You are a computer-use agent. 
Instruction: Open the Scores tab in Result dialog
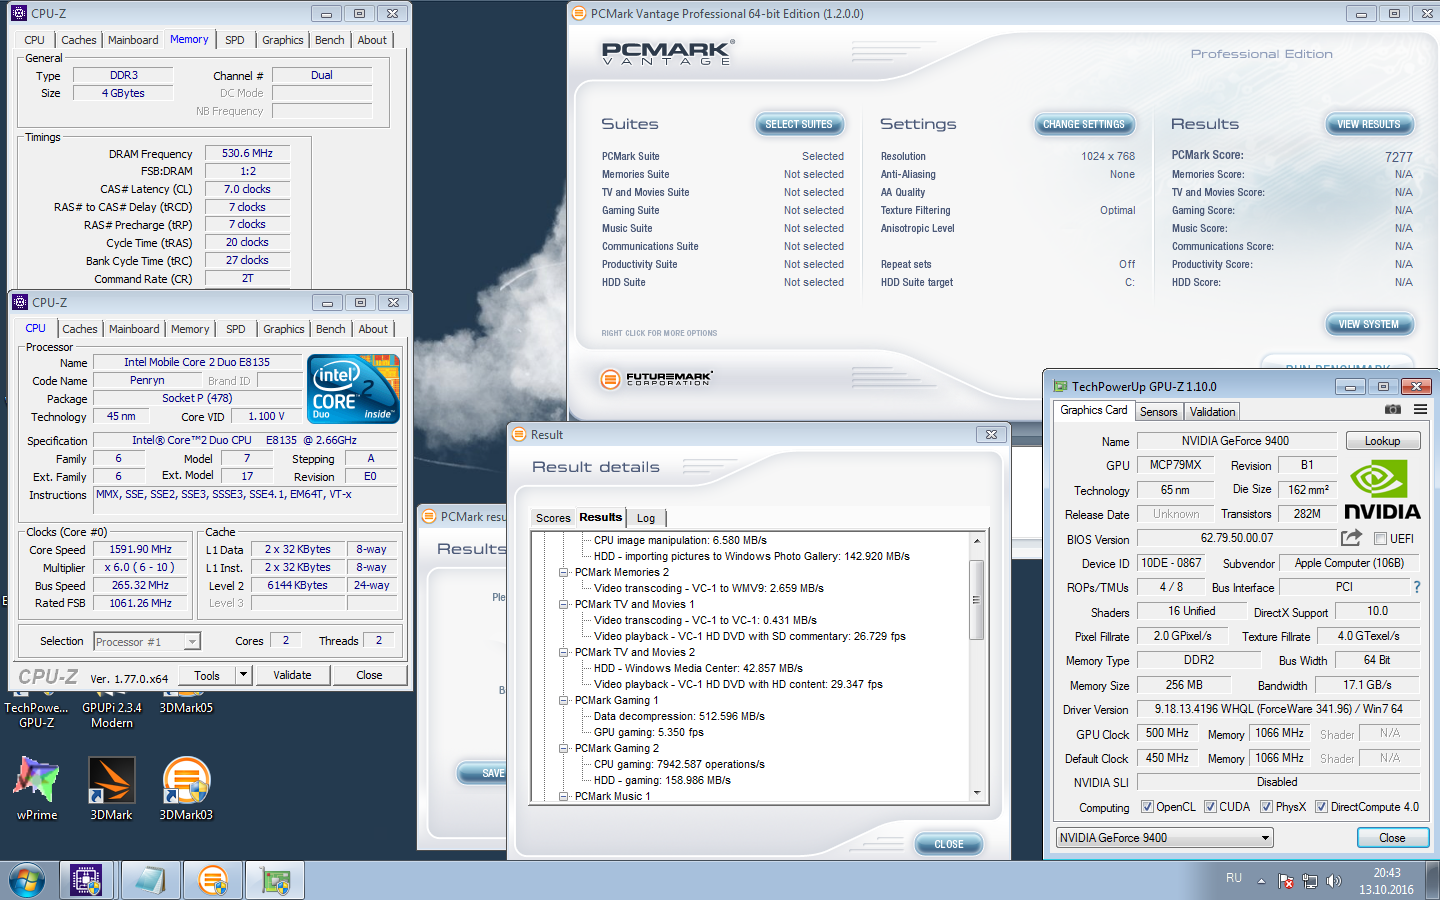coord(553,518)
